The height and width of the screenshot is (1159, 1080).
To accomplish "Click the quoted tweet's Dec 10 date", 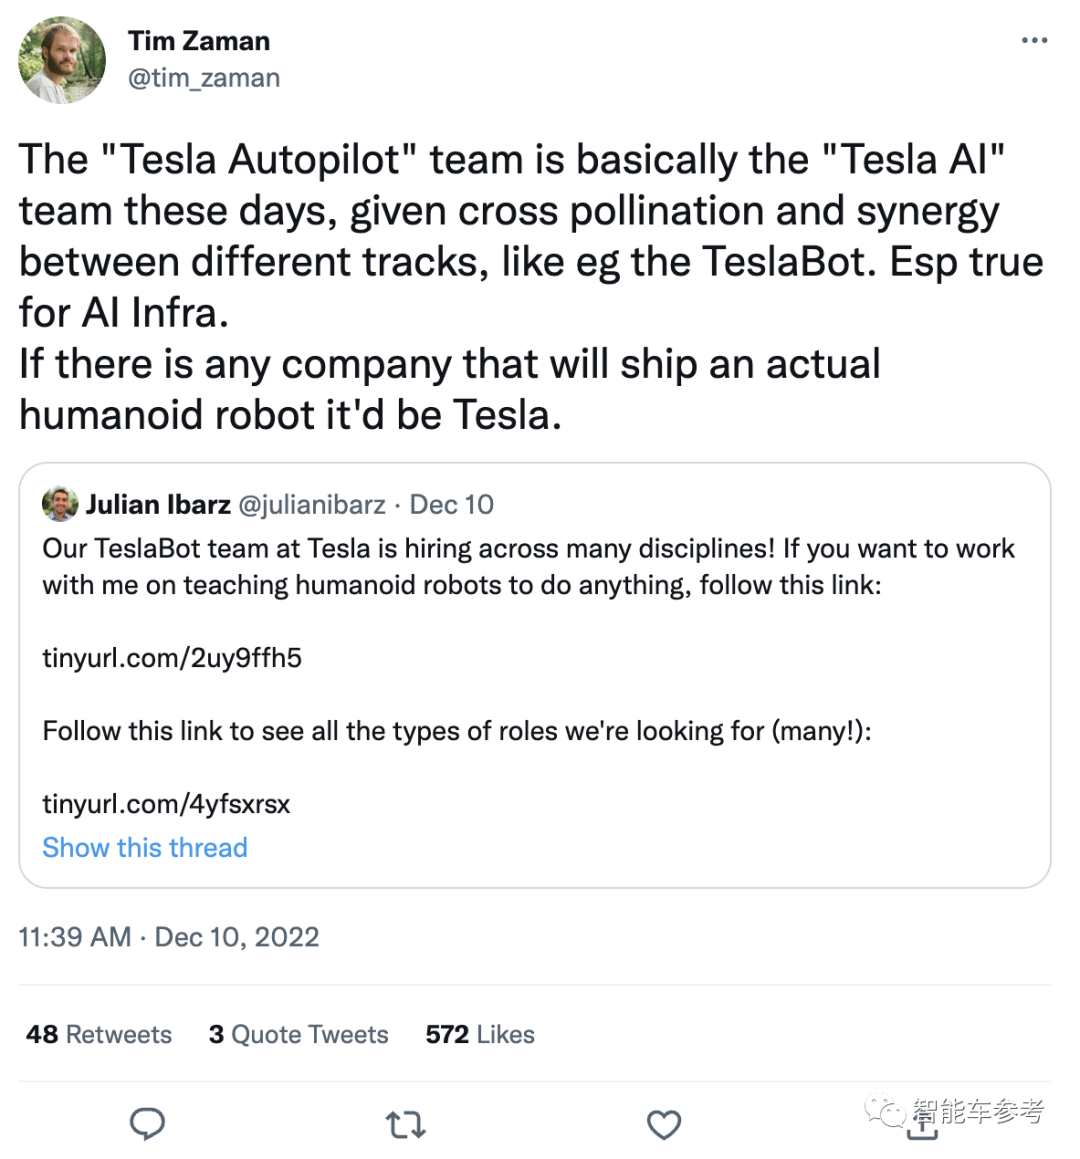I will (452, 504).
